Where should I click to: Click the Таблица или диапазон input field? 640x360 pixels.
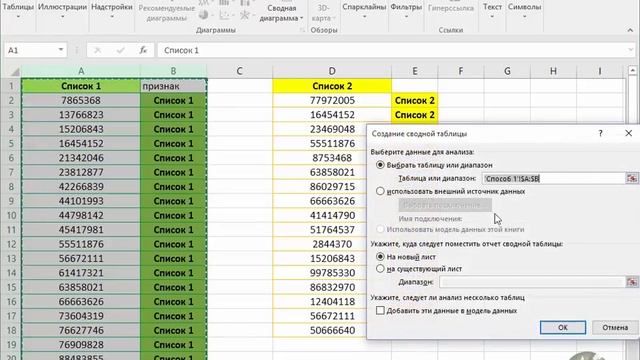coord(553,178)
